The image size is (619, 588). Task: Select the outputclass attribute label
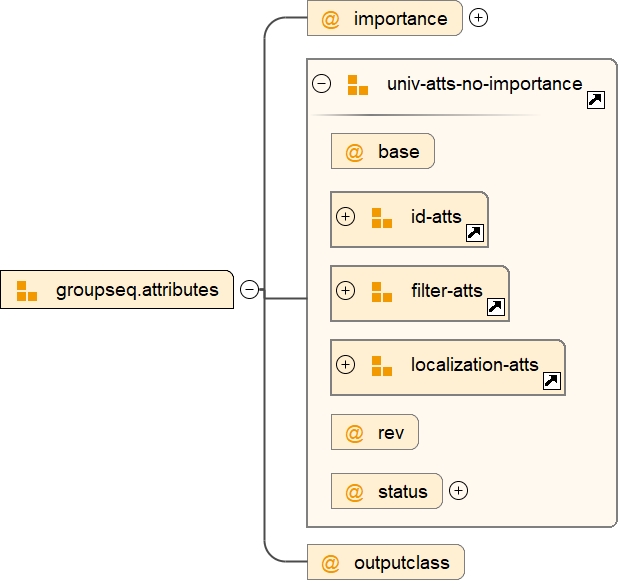[x=401, y=562]
